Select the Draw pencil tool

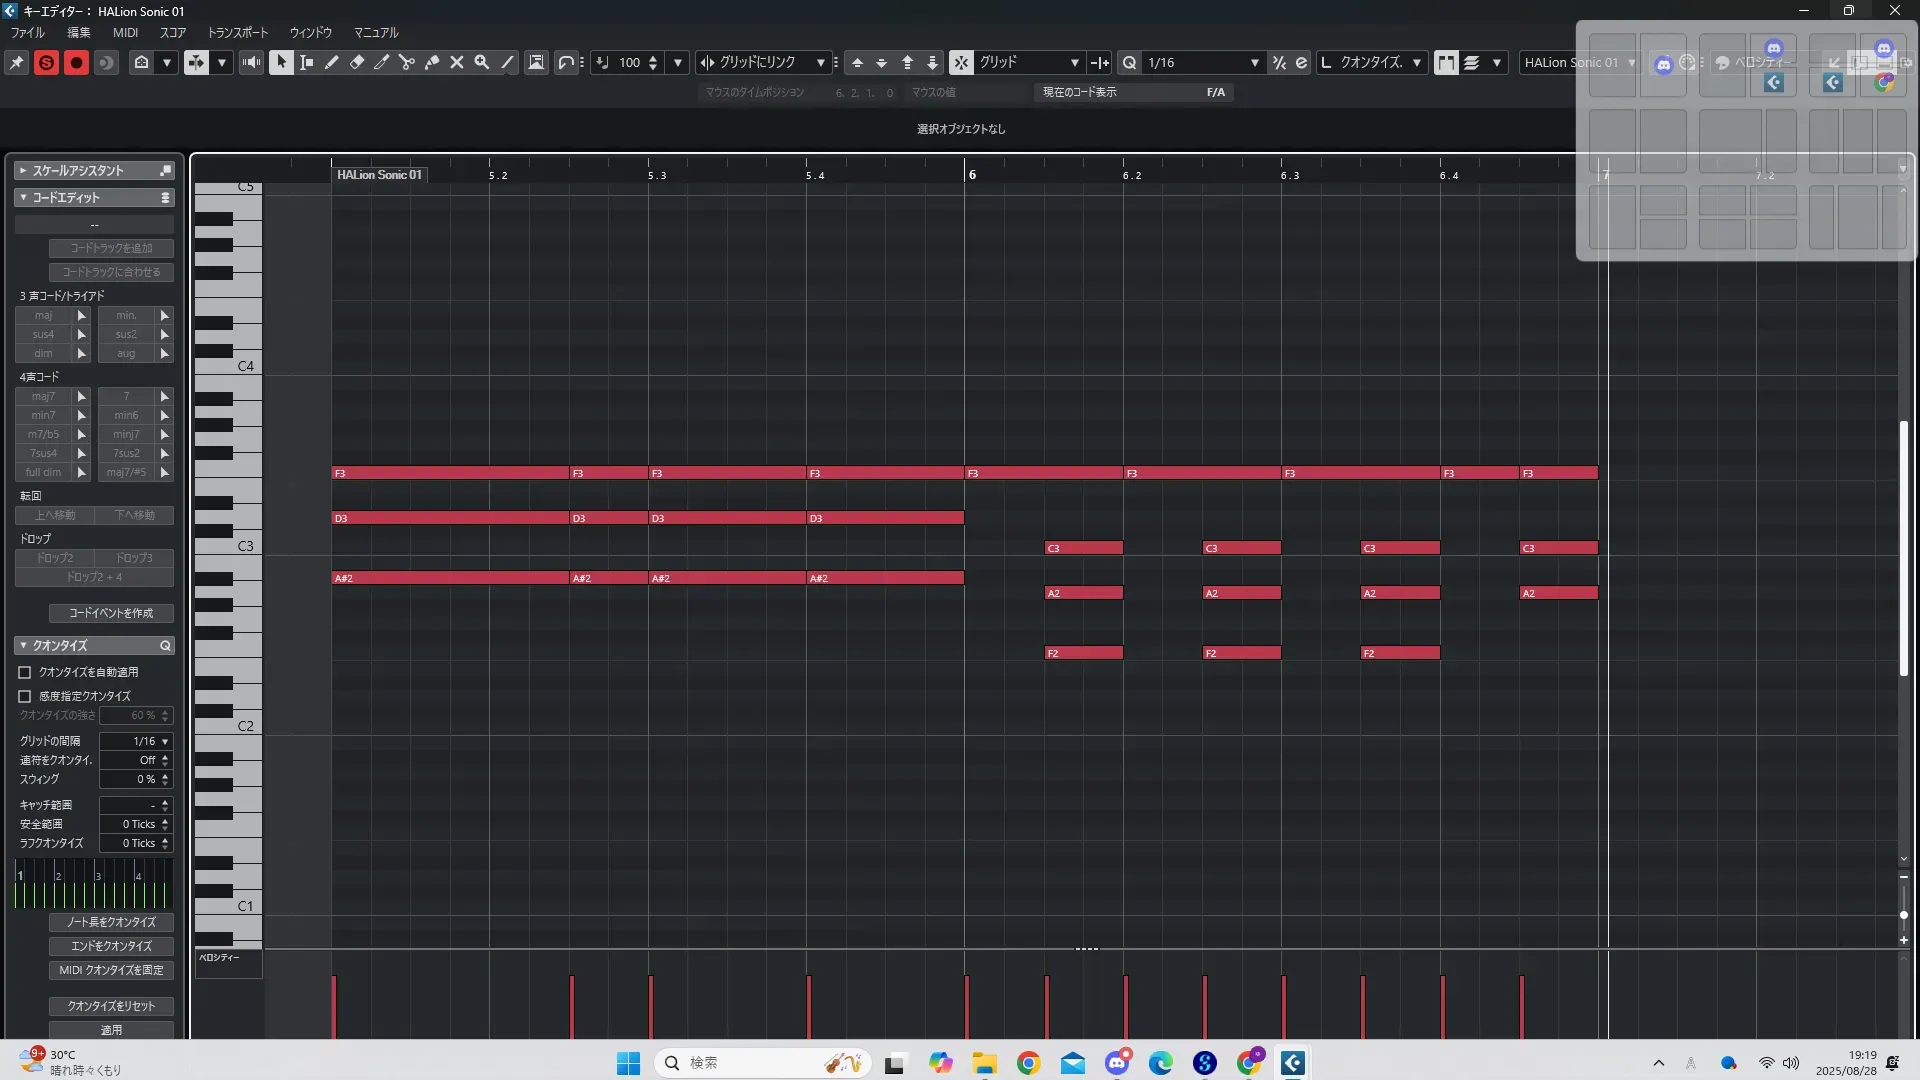click(x=332, y=62)
